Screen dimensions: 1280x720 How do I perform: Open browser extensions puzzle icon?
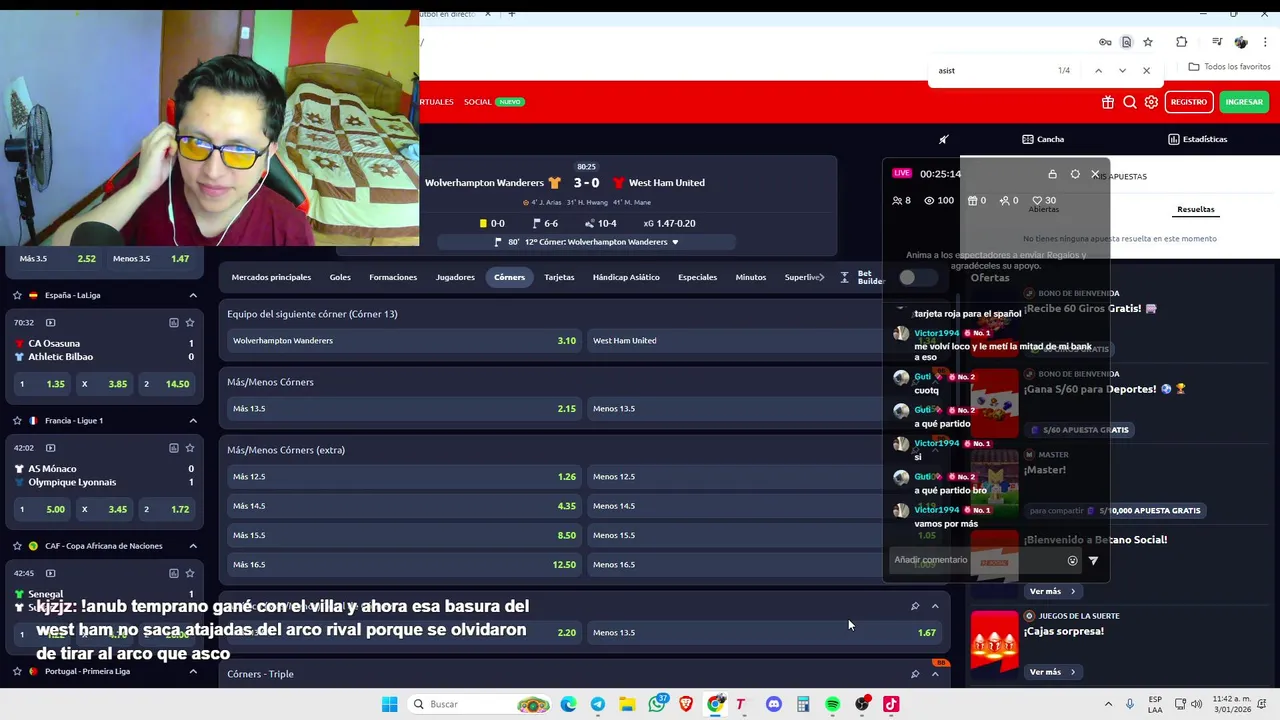(1182, 42)
